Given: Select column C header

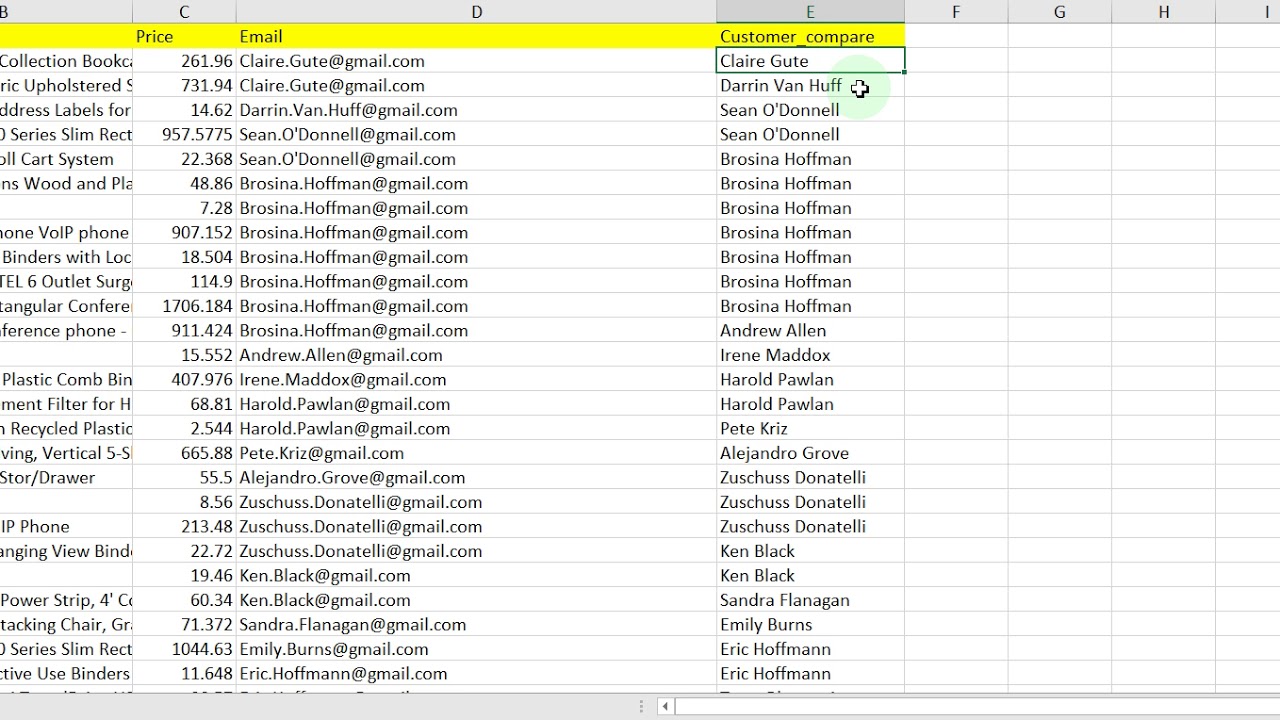Looking at the screenshot, I should point(184,12).
